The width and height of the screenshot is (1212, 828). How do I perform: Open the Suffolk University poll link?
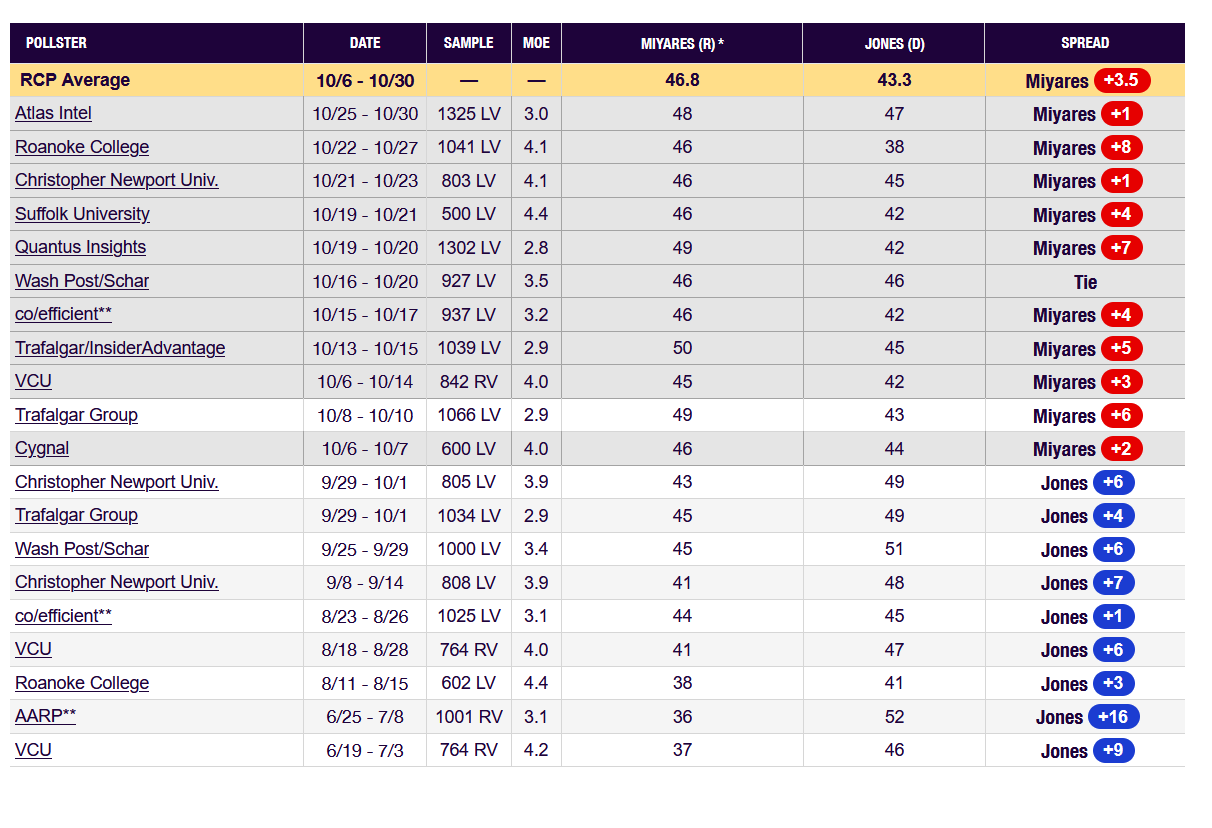click(x=82, y=214)
